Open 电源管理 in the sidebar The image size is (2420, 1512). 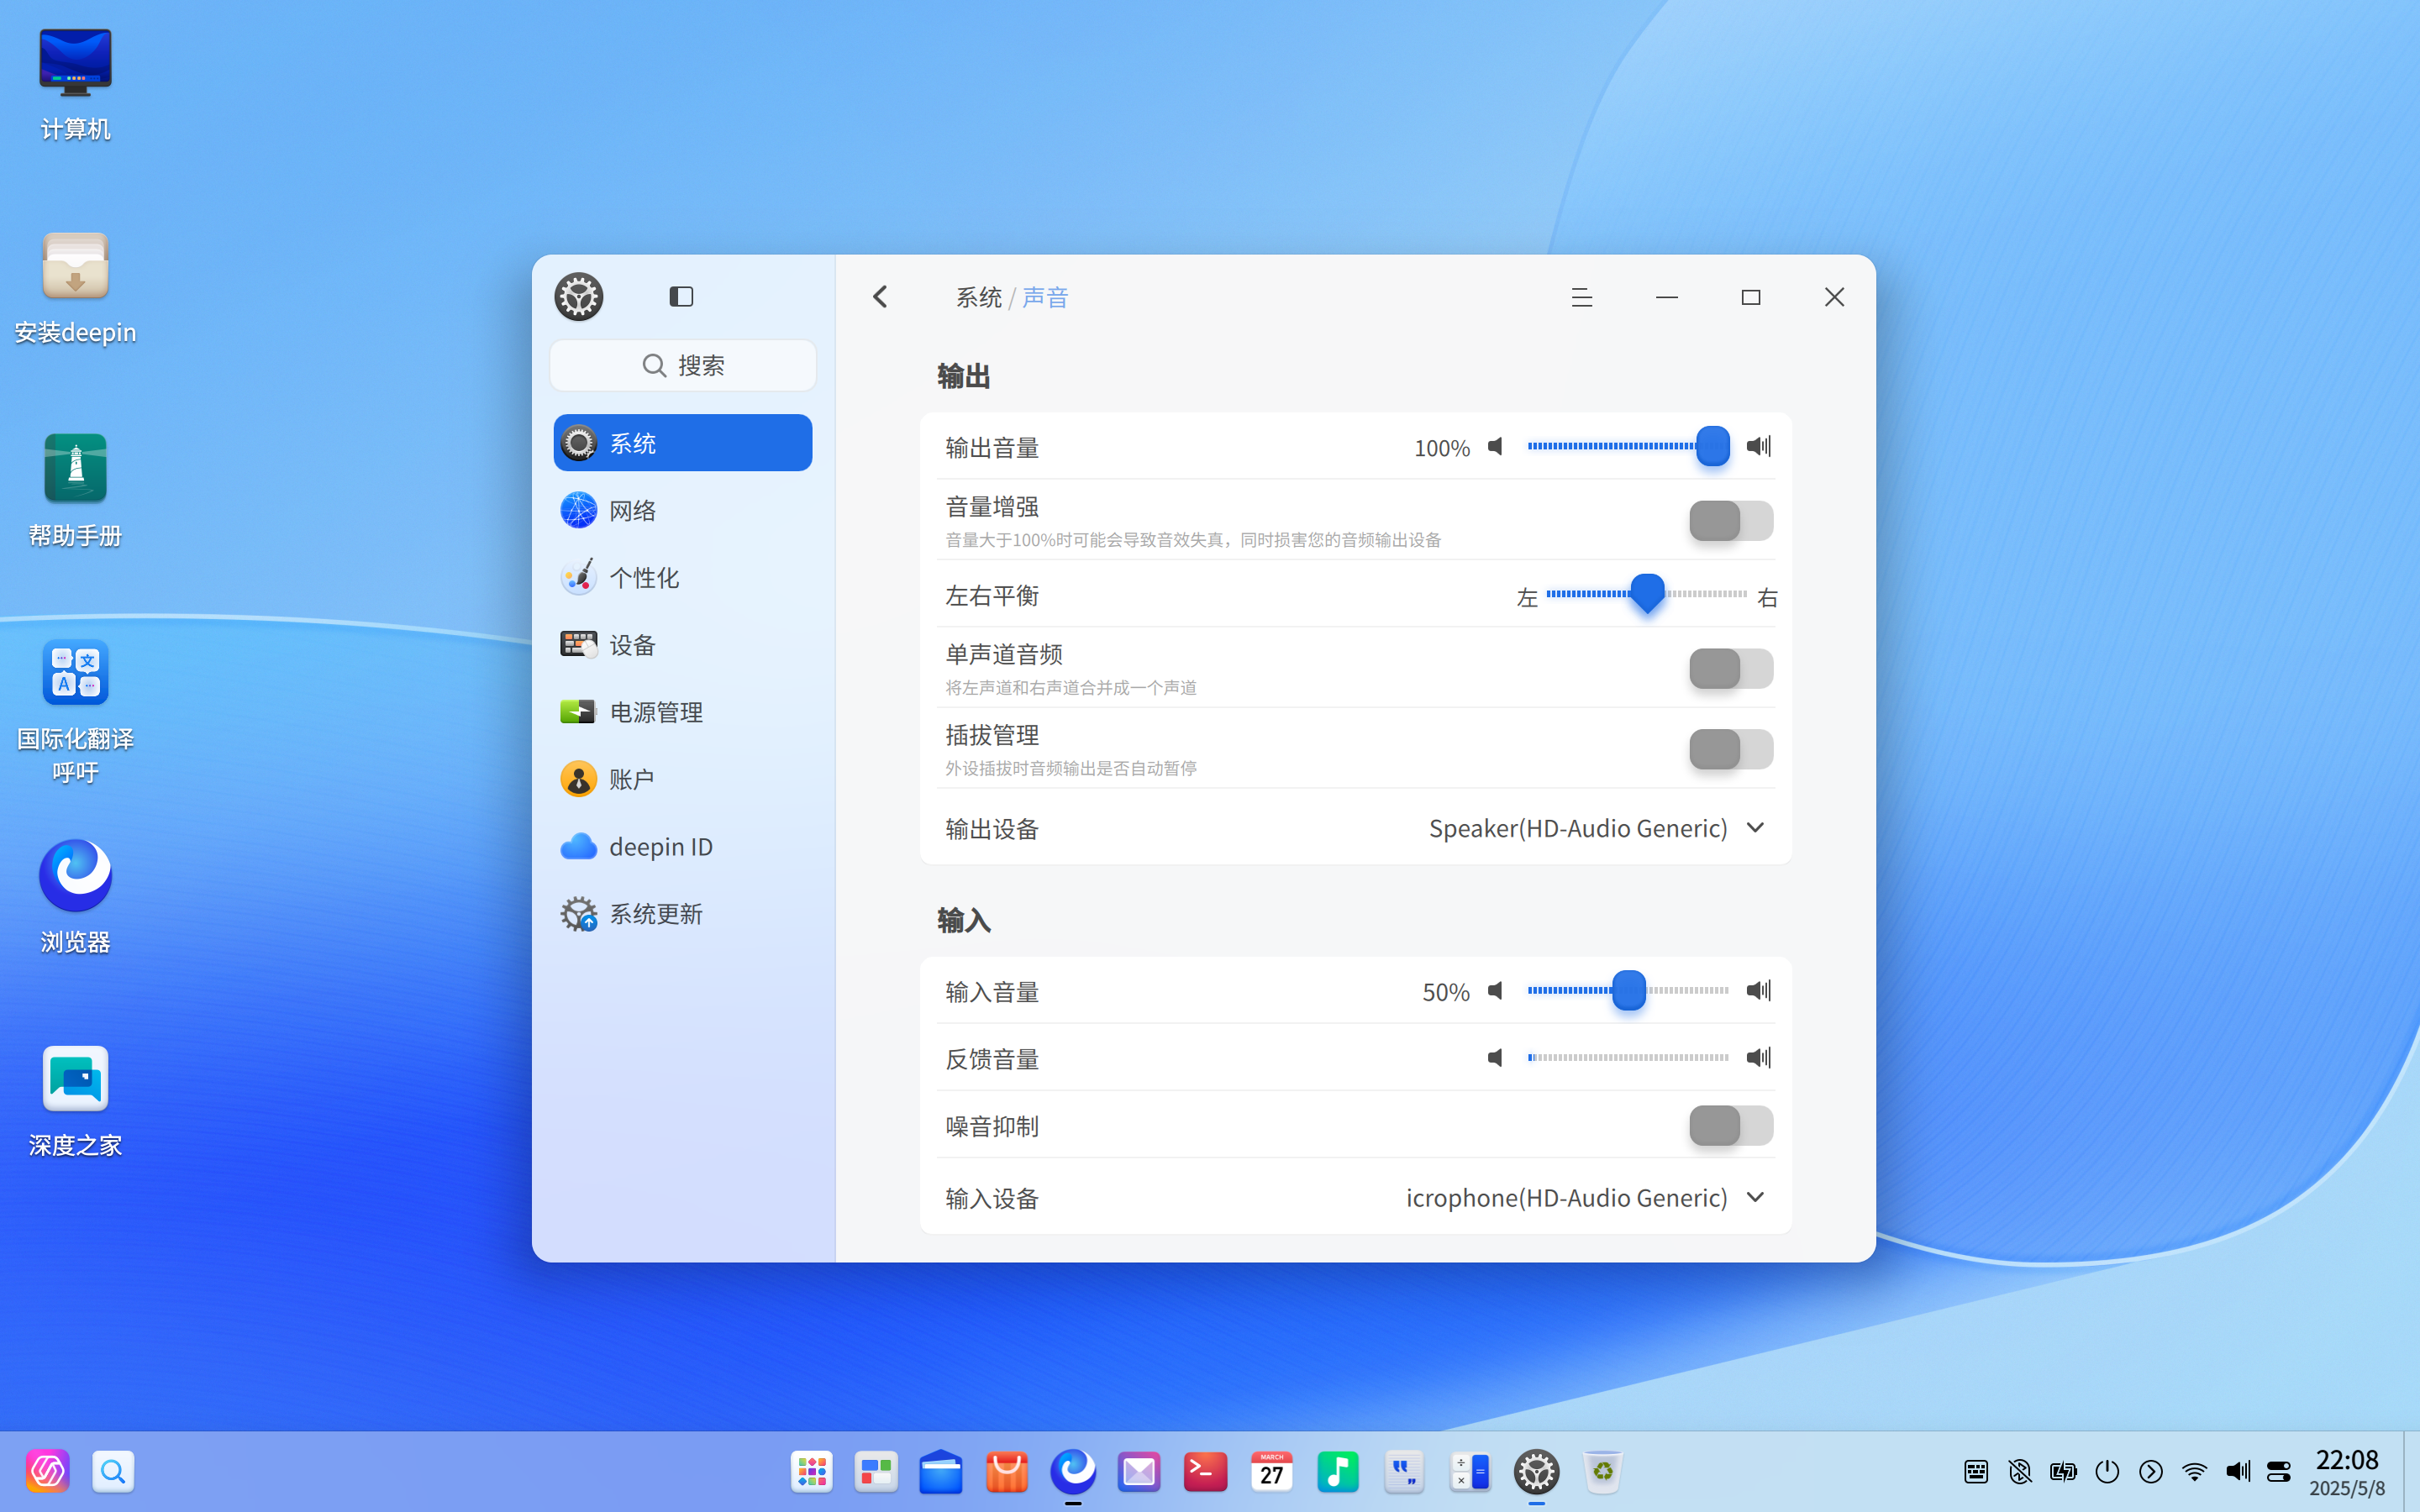coord(683,712)
